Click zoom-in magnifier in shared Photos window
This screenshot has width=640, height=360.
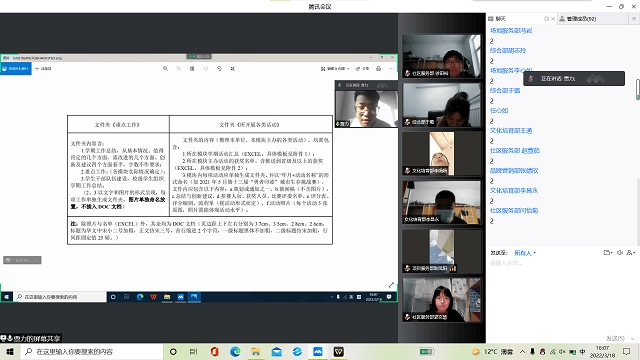click(x=165, y=69)
